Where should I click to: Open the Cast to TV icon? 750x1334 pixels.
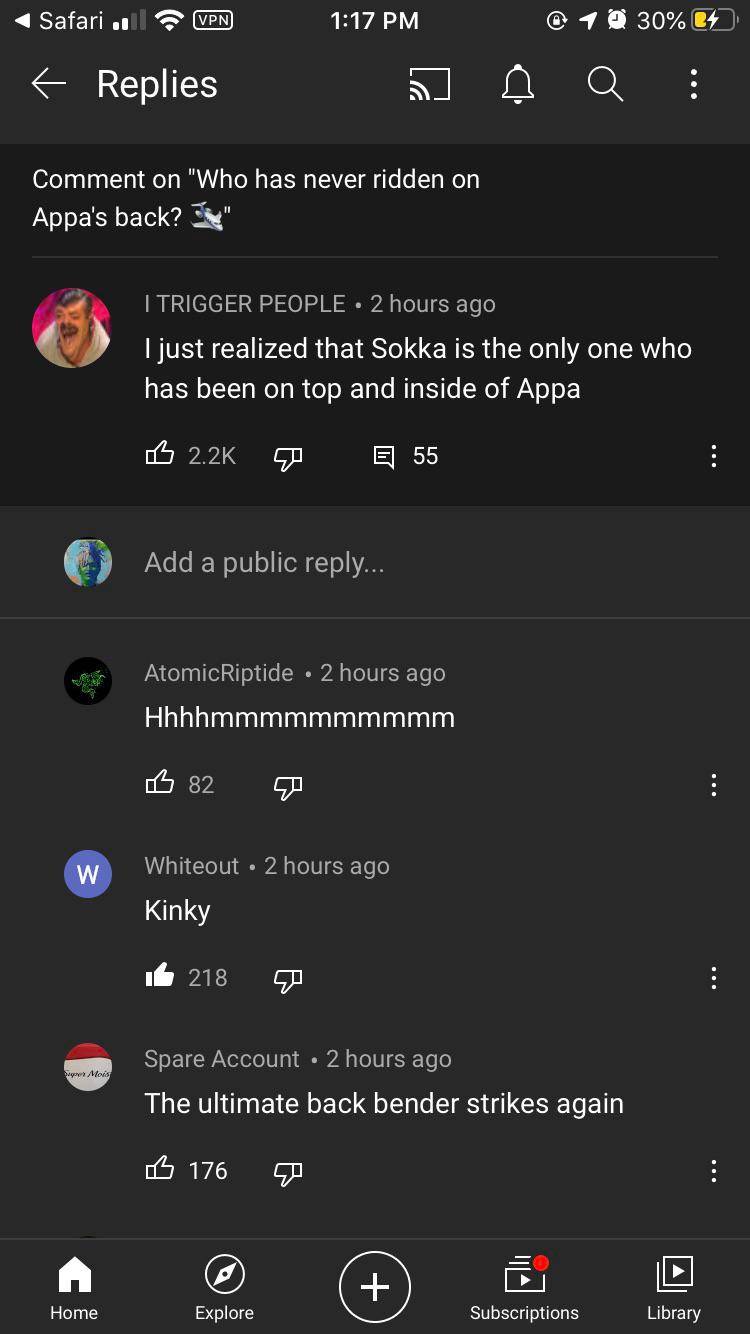pyautogui.click(x=429, y=85)
